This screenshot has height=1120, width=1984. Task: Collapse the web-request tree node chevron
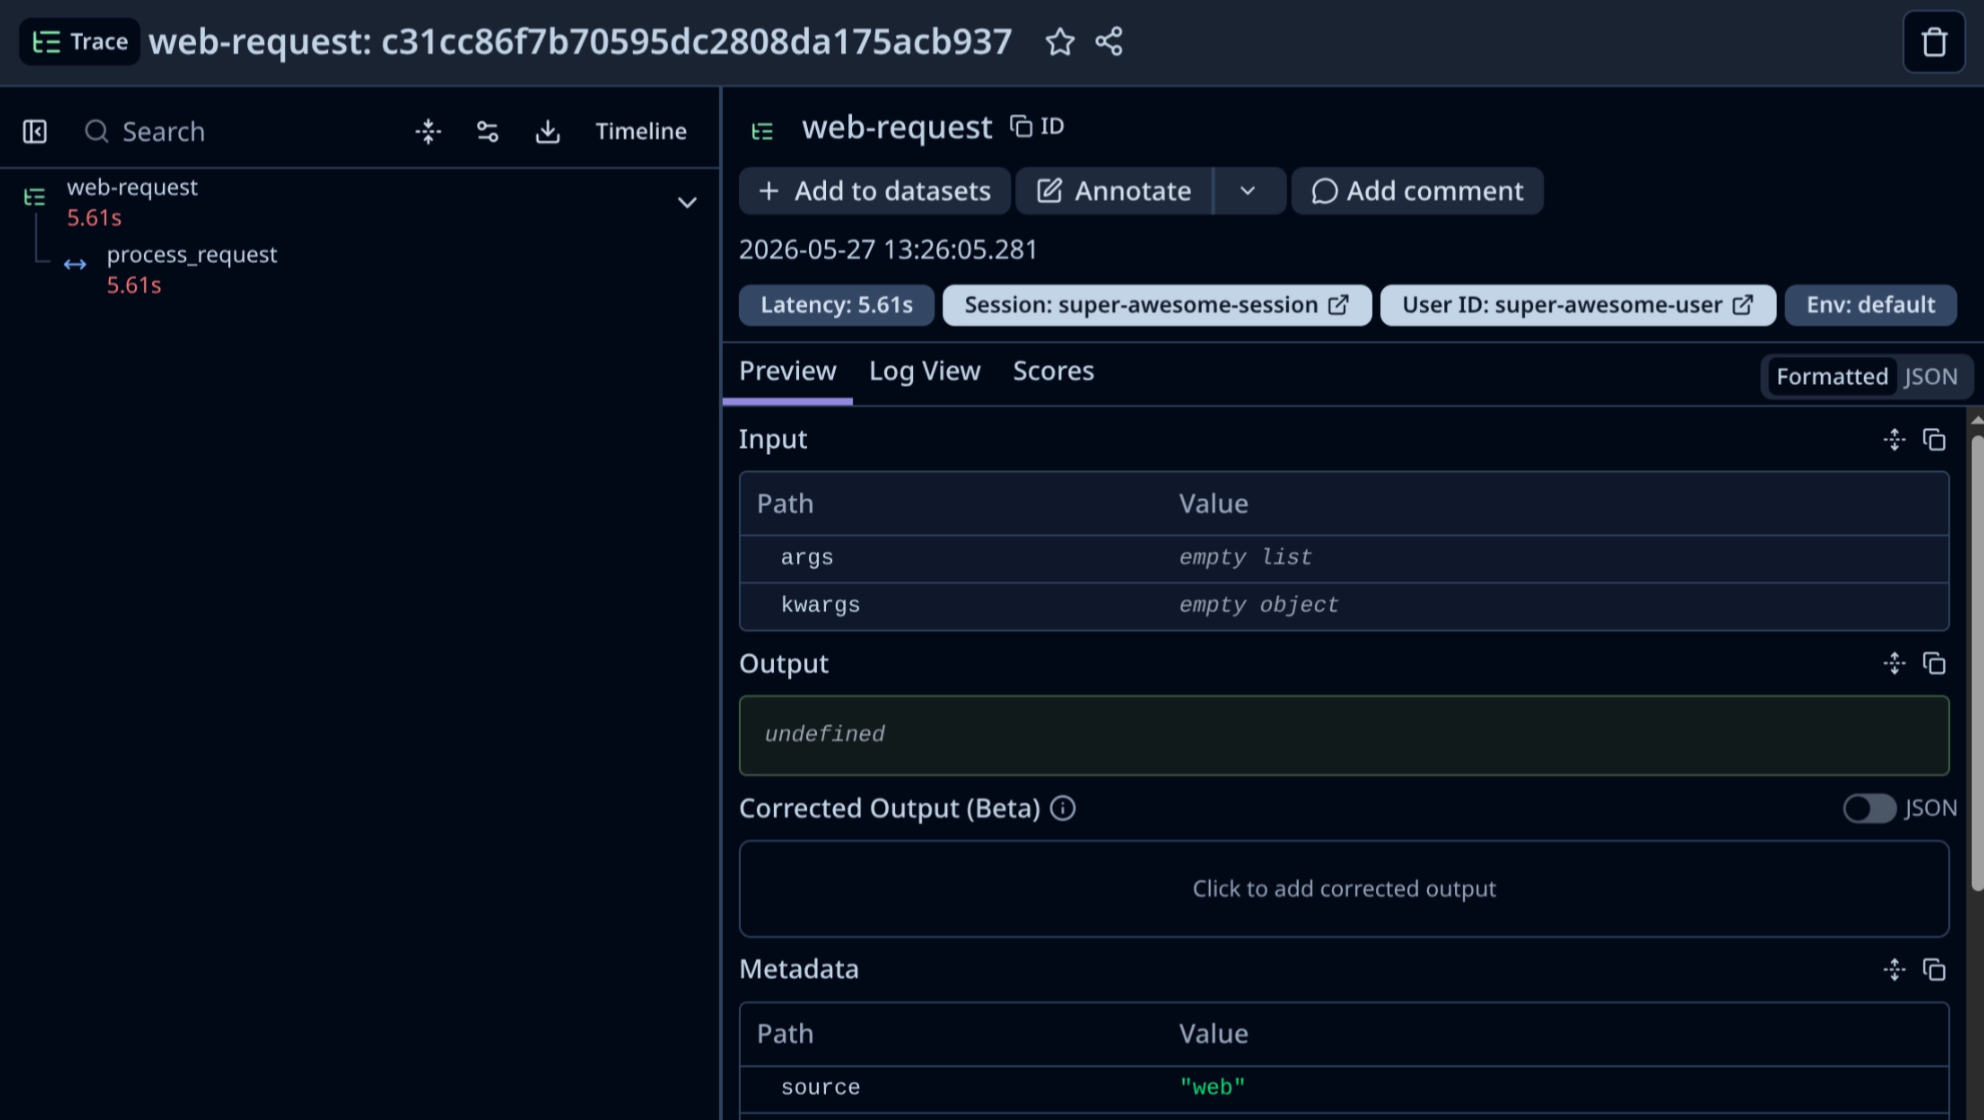(x=687, y=203)
